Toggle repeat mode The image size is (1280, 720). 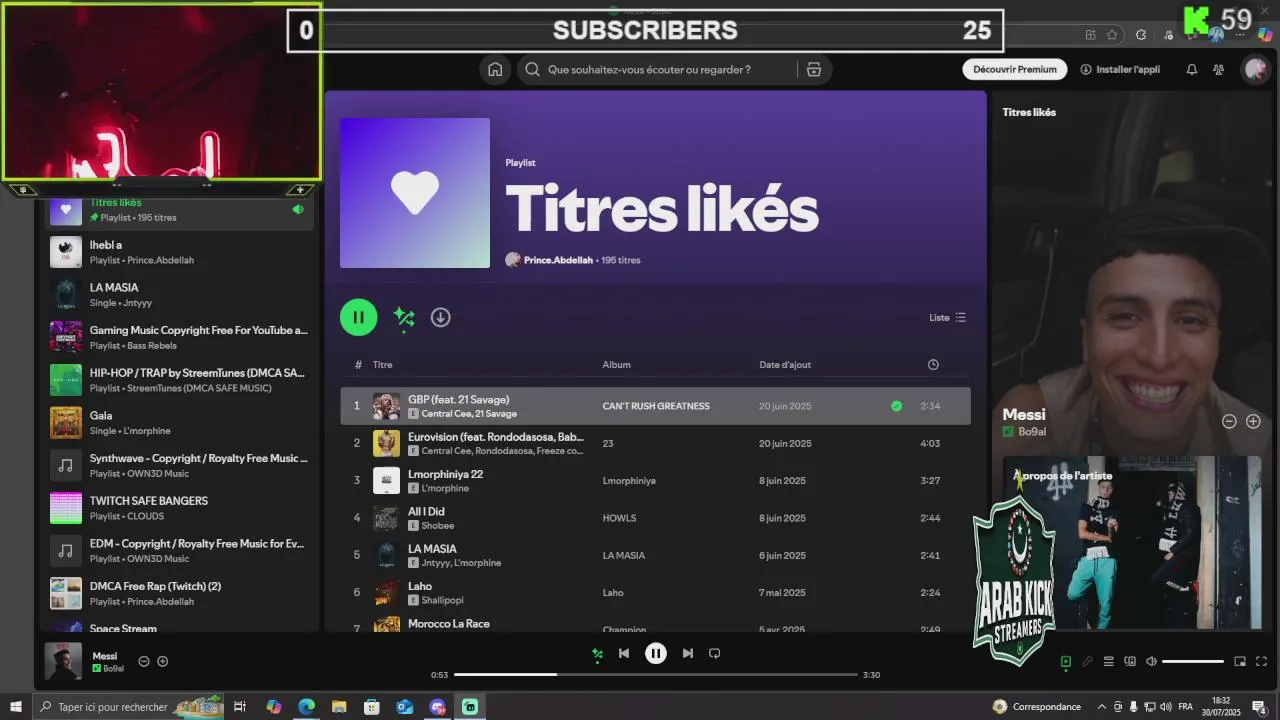pos(714,653)
